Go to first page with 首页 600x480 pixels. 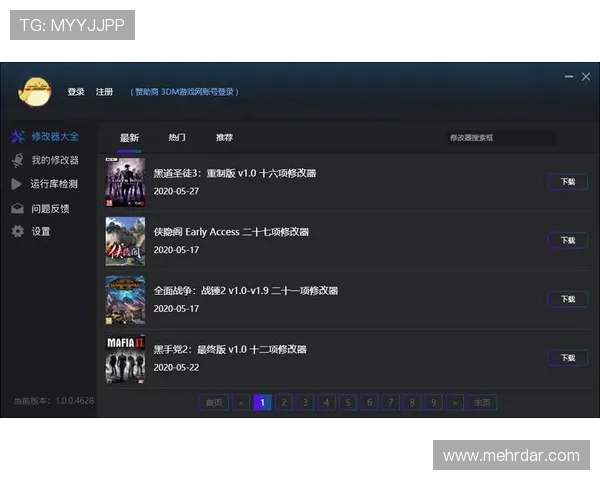pyautogui.click(x=214, y=403)
